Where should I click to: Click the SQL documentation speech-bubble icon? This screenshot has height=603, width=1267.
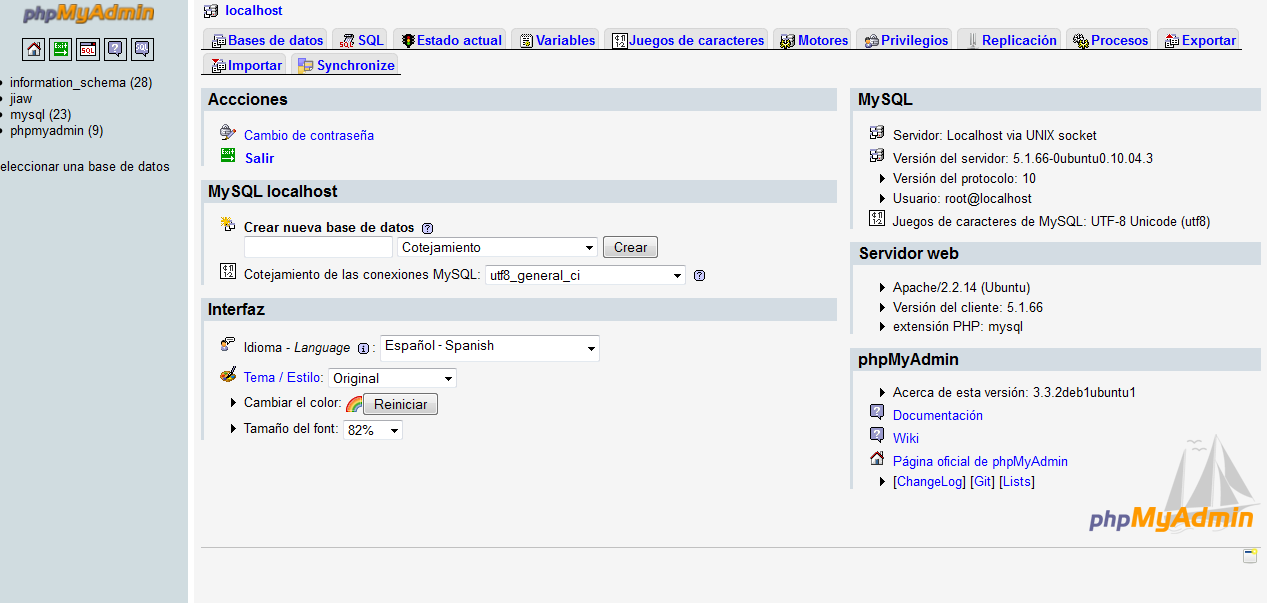(x=142, y=49)
